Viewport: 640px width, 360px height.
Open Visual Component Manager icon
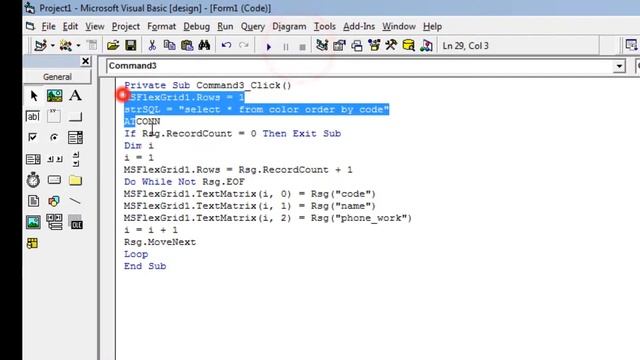(426, 46)
